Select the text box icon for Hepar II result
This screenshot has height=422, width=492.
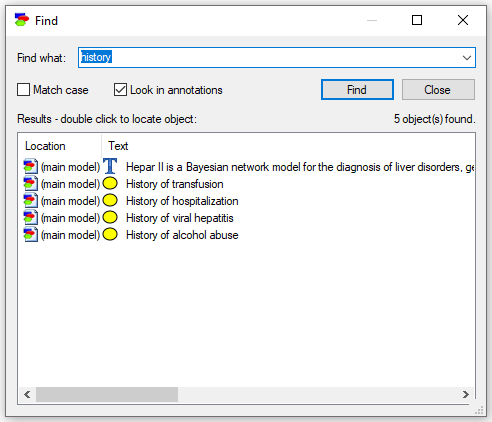pos(110,166)
